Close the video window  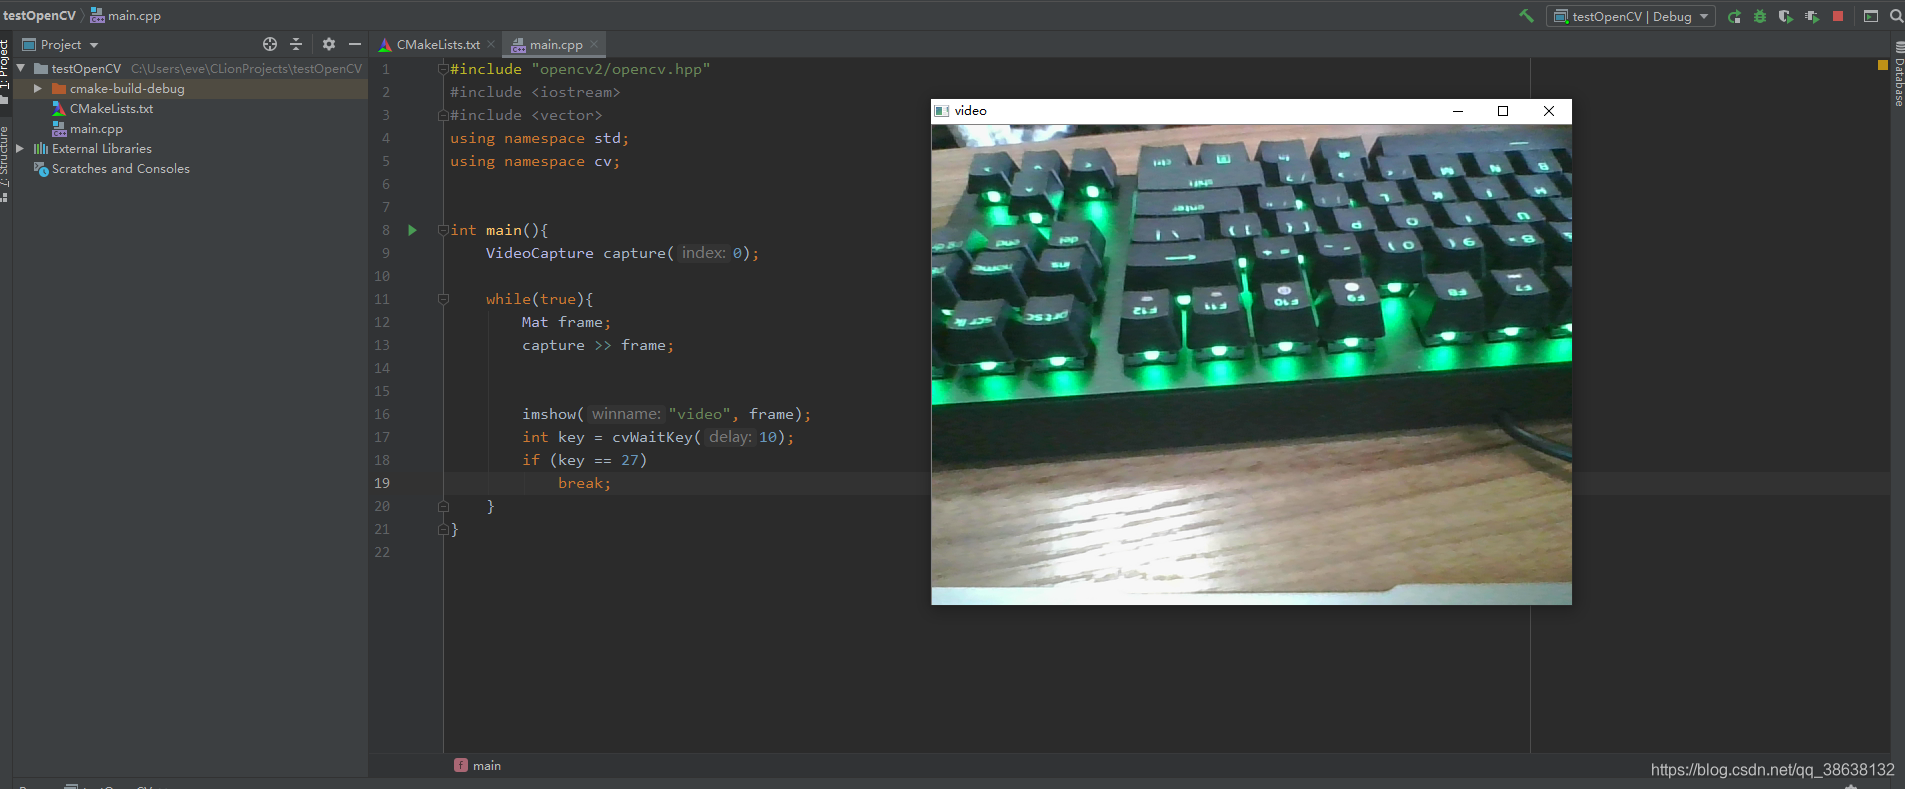pyautogui.click(x=1549, y=111)
